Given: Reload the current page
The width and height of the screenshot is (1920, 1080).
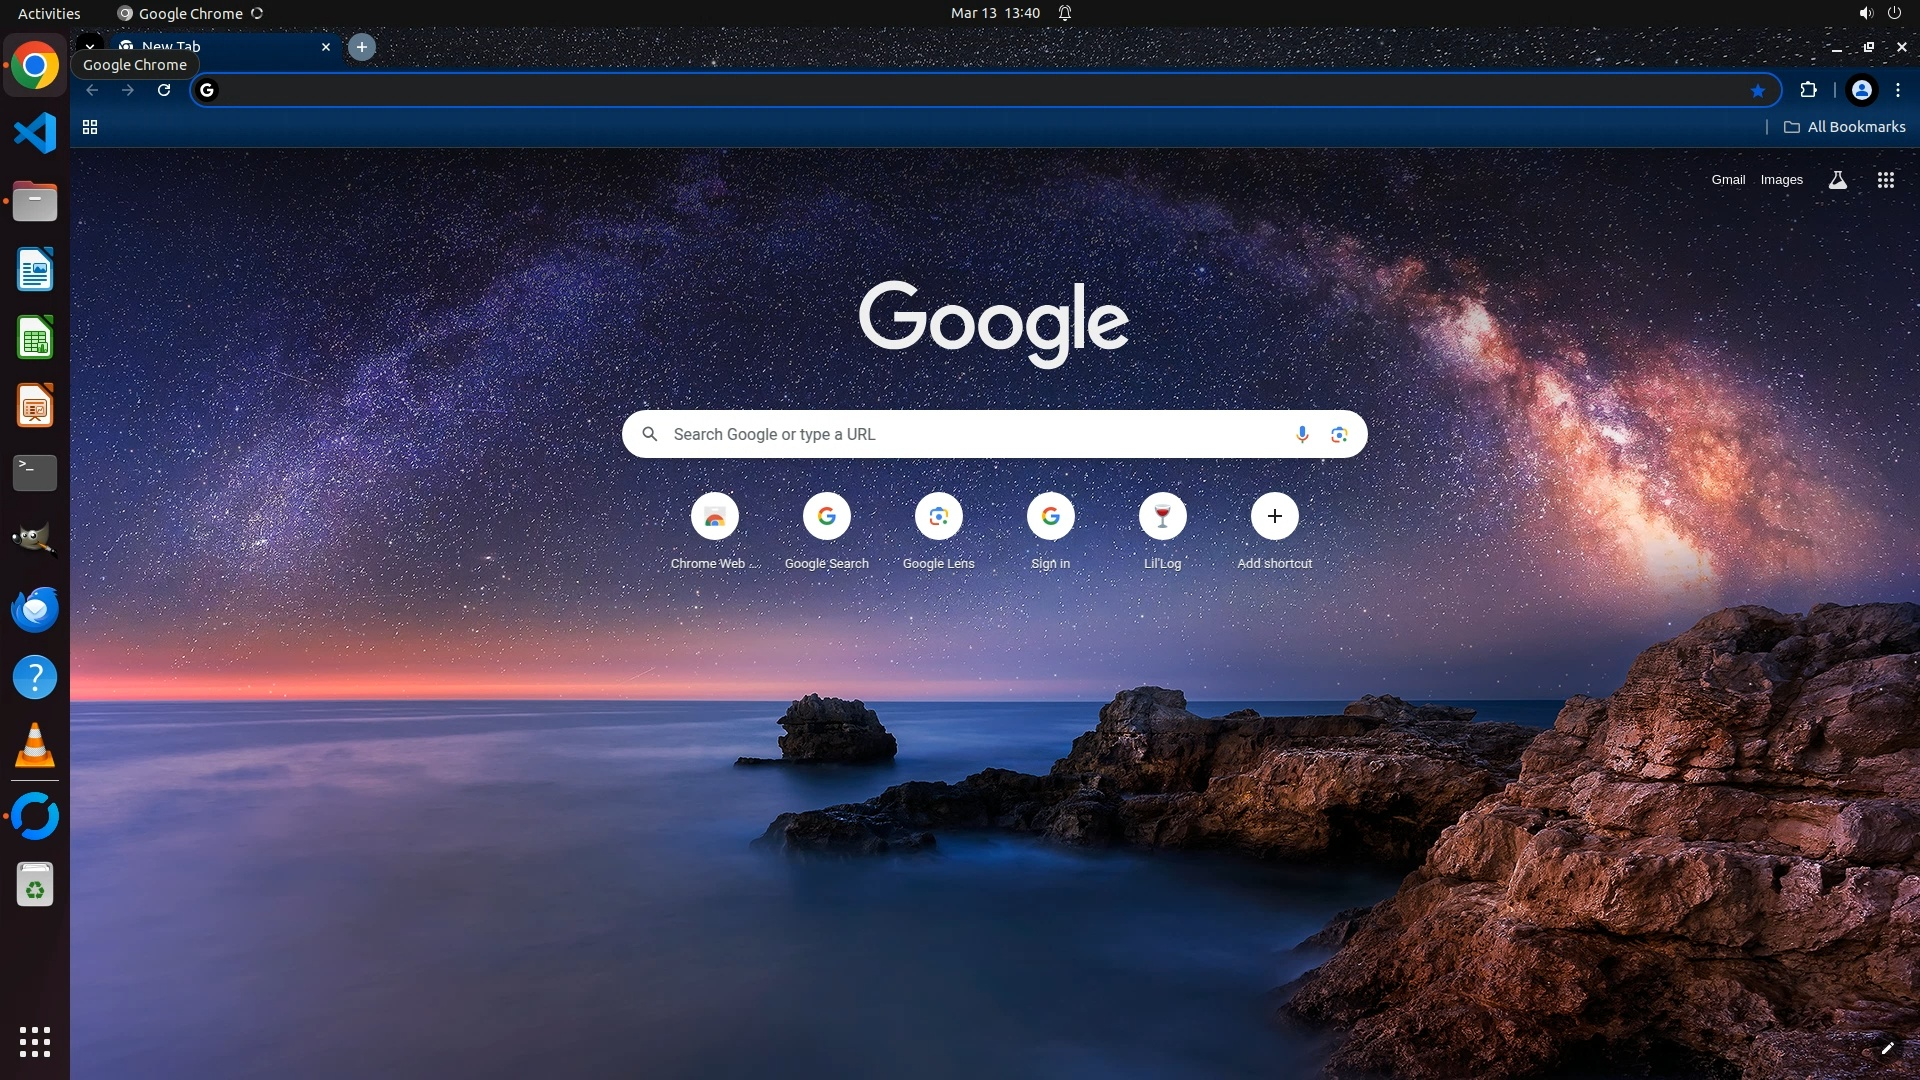Looking at the screenshot, I should click(164, 90).
